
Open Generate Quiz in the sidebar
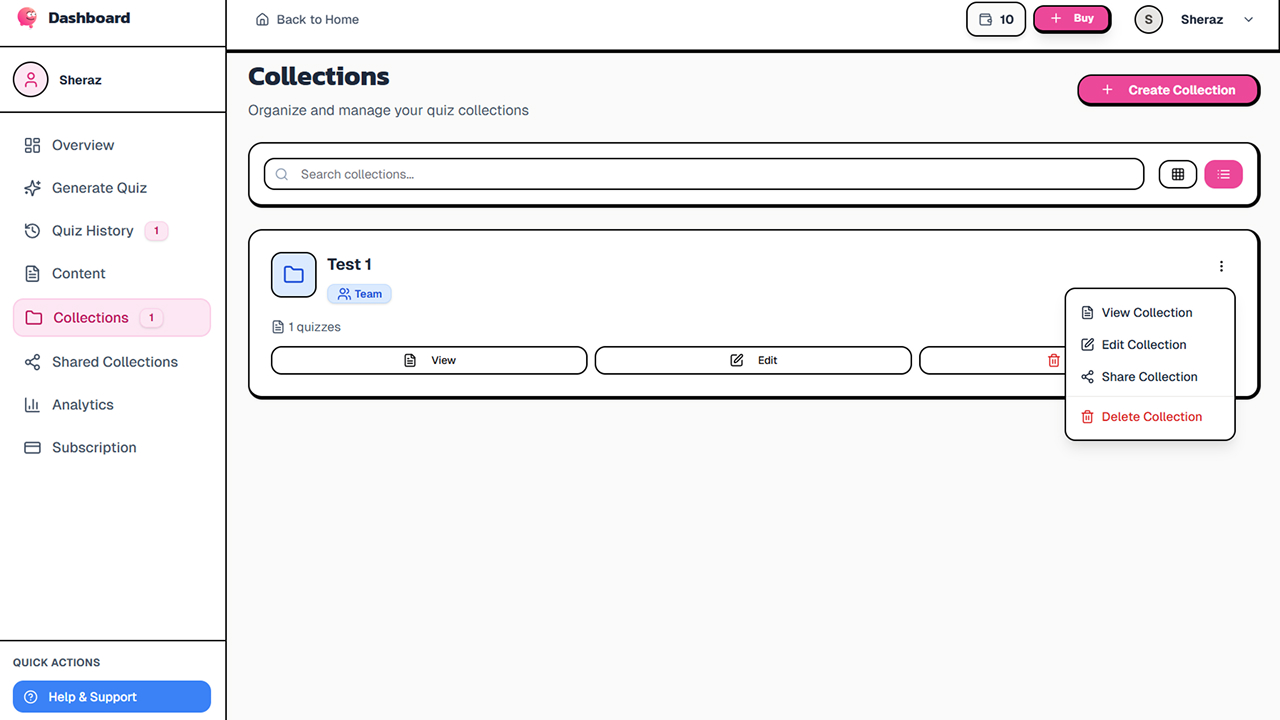99,188
